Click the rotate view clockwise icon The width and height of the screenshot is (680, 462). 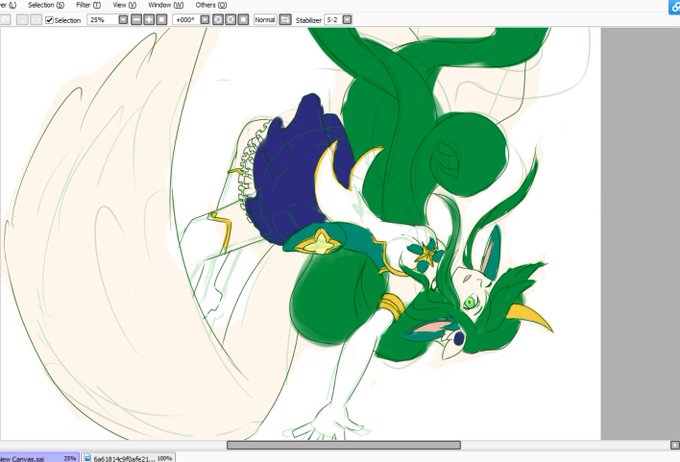pos(231,20)
